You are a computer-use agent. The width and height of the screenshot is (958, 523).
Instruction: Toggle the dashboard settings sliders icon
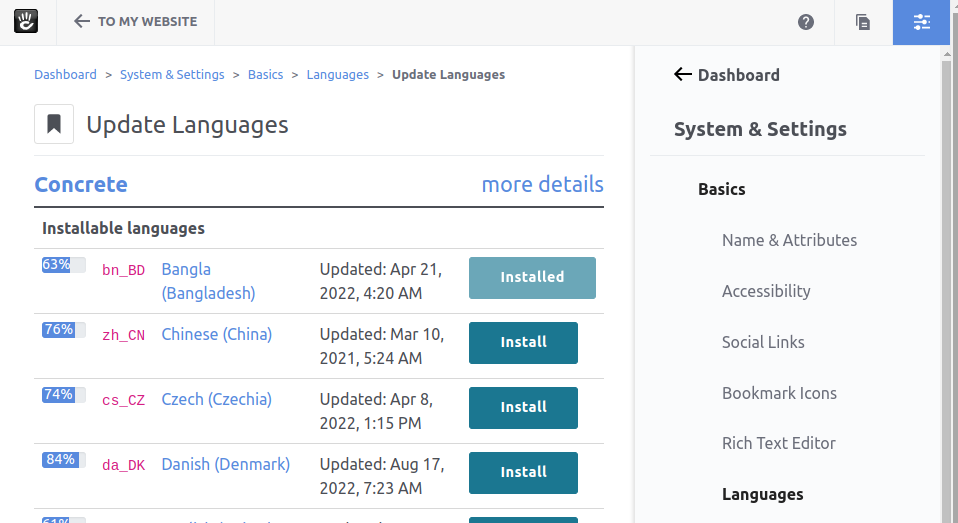921,22
